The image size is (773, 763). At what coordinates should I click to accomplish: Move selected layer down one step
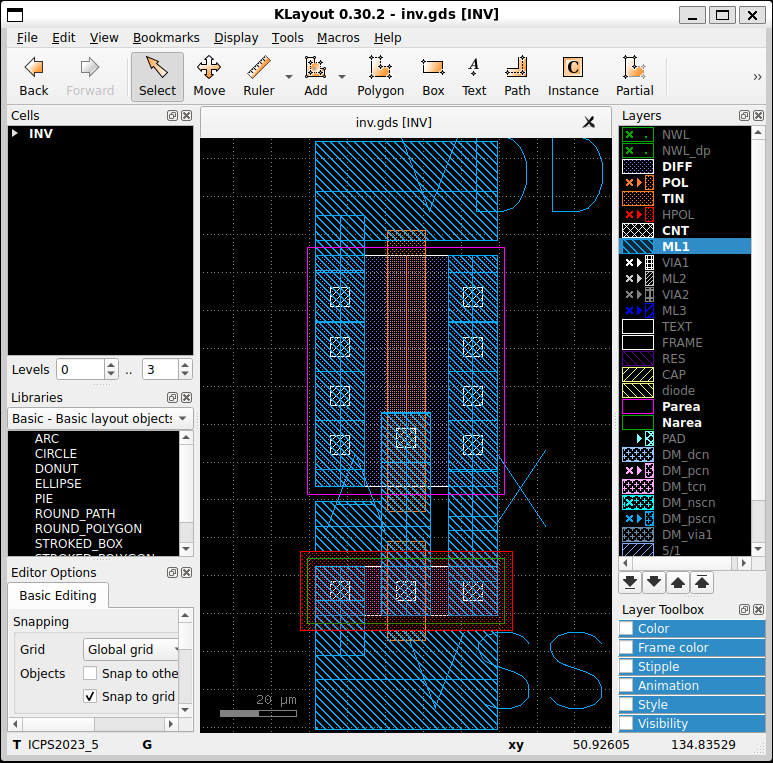654,583
